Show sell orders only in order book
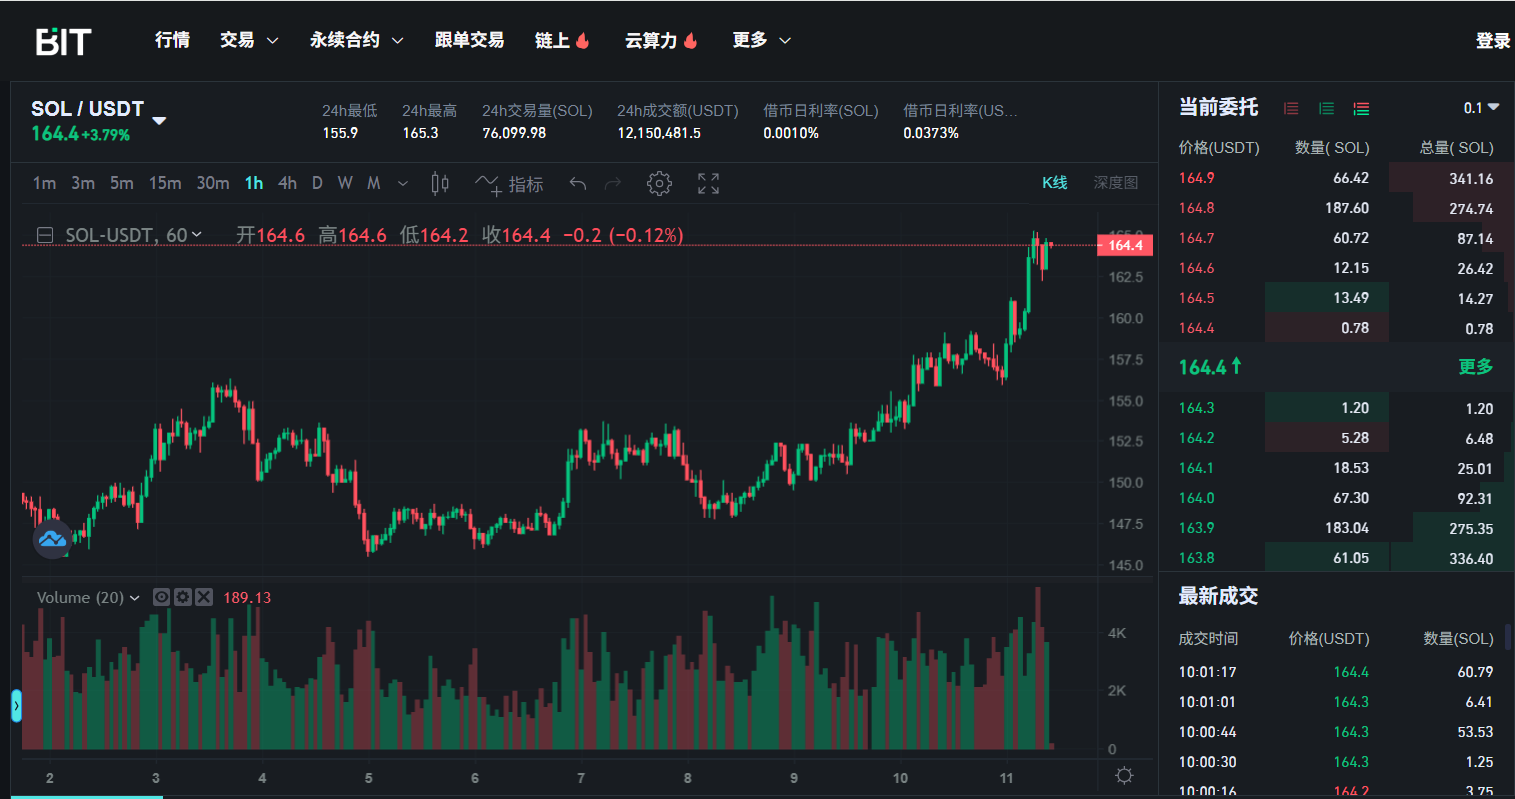The width and height of the screenshot is (1515, 799). tap(1291, 108)
